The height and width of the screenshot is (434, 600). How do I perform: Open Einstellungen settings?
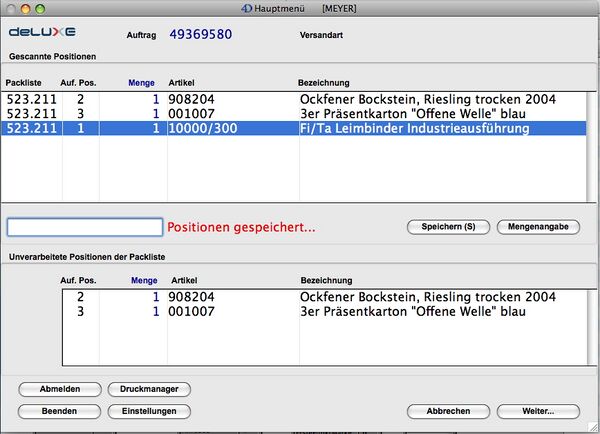[x=148, y=411]
